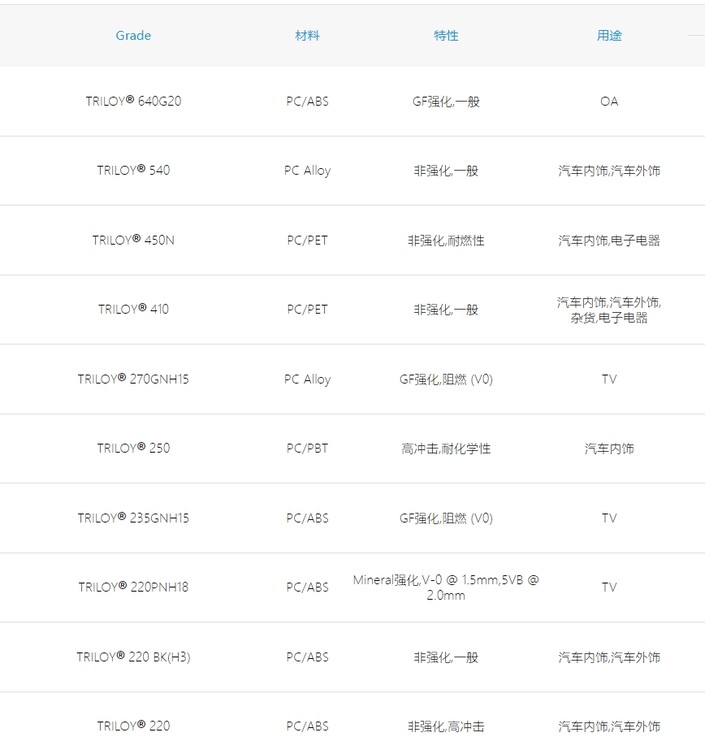Click the 高冲击,耐化学性 property cell

446,448
